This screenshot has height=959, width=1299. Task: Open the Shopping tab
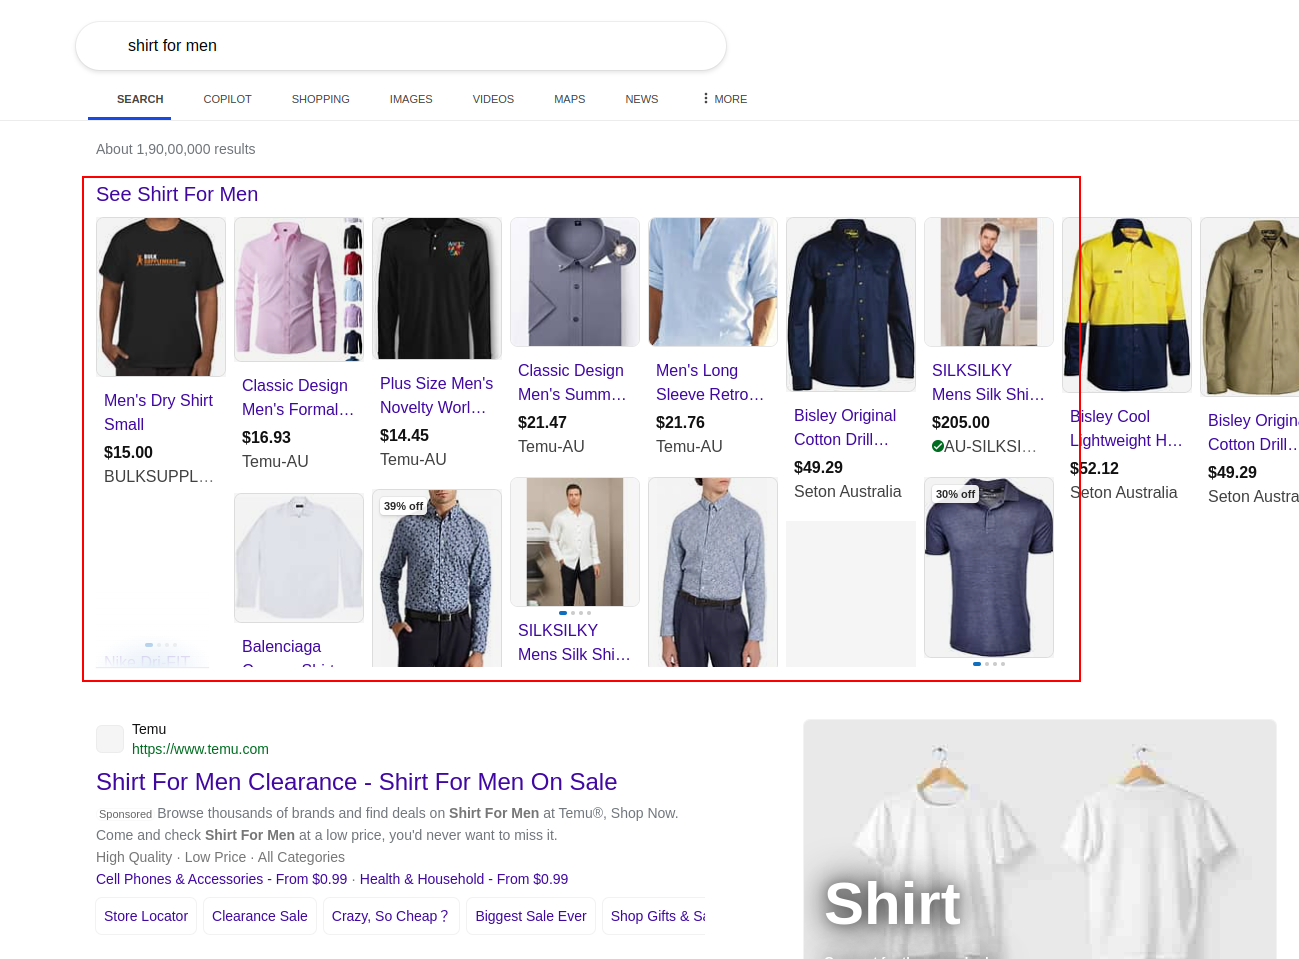pos(320,99)
